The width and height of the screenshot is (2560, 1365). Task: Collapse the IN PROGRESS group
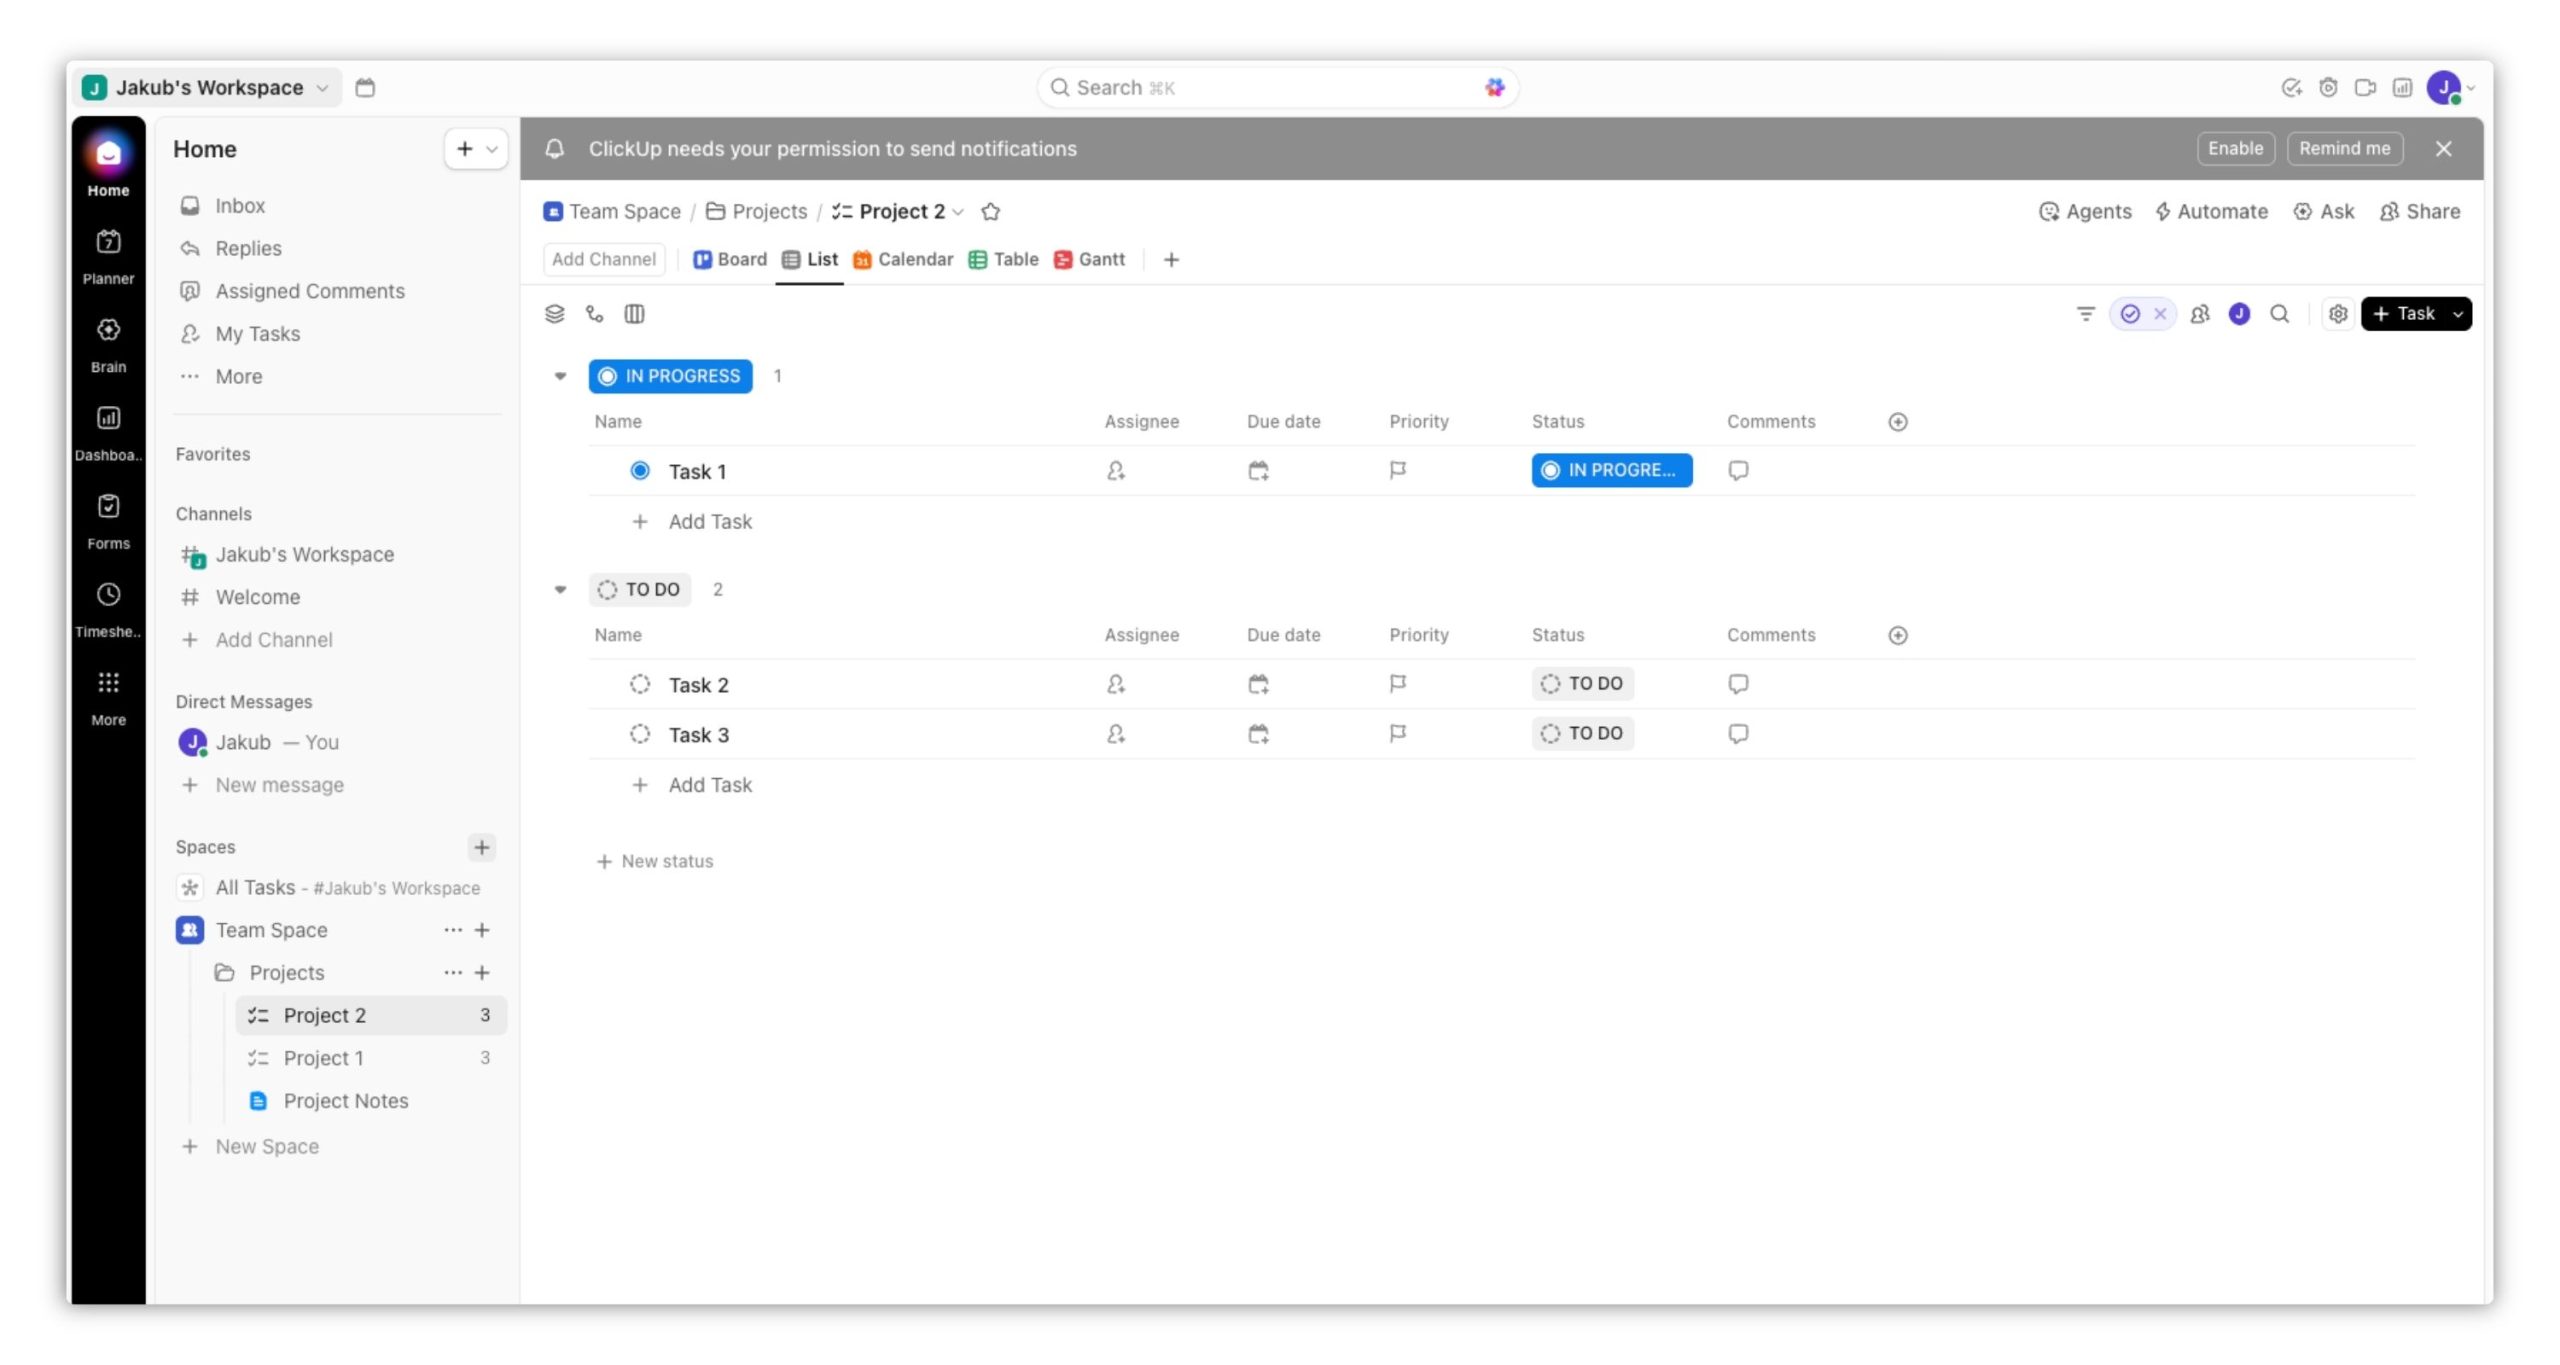[x=560, y=377]
